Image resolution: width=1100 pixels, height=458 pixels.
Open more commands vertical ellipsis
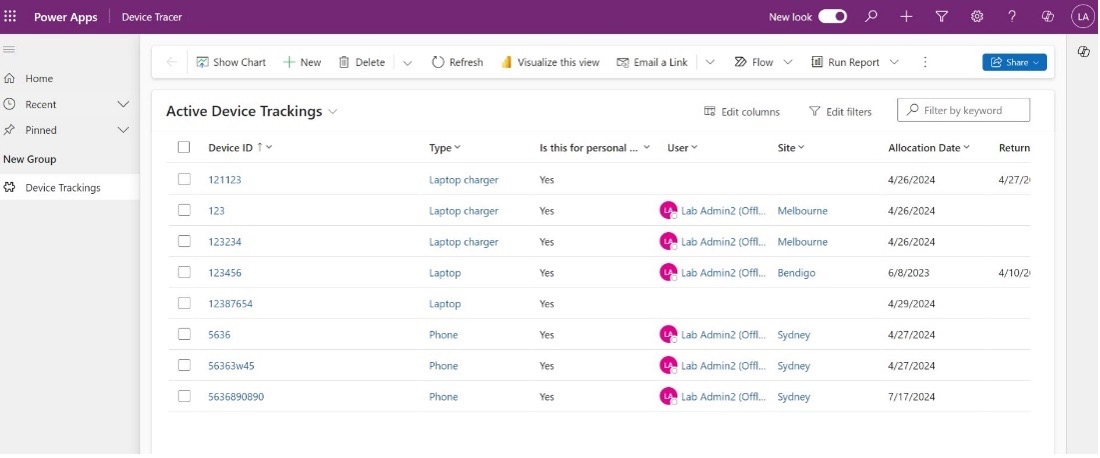pos(925,62)
